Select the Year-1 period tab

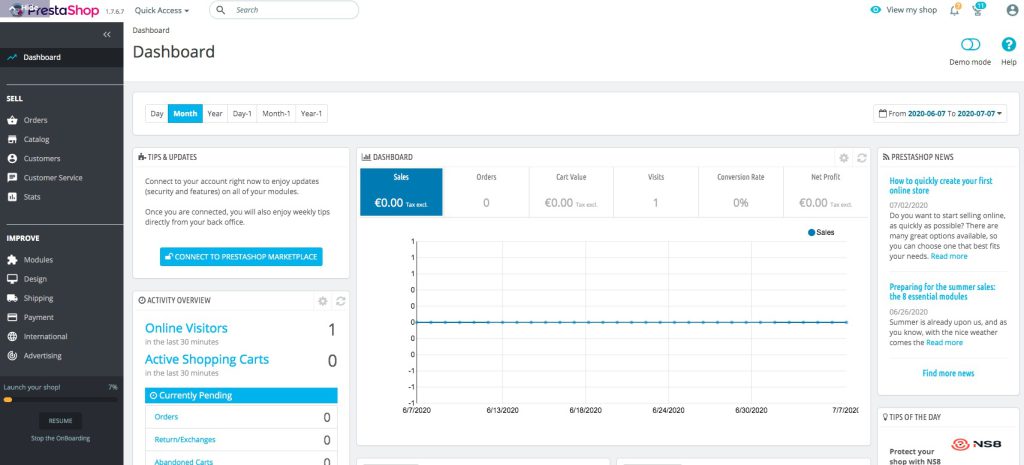coord(312,114)
